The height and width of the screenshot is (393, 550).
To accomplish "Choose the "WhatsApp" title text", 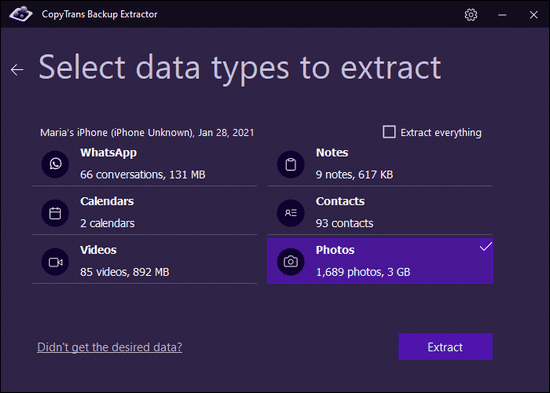I will tap(108, 153).
